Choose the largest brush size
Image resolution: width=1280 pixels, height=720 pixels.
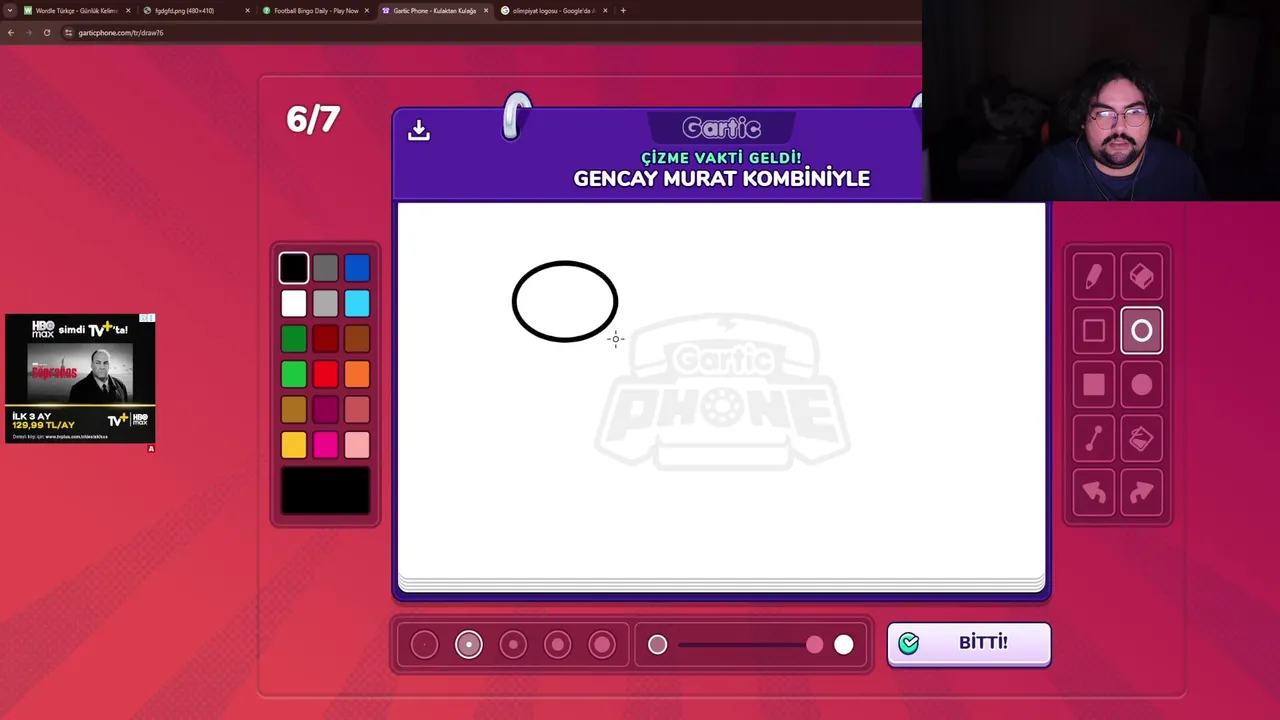click(x=602, y=645)
